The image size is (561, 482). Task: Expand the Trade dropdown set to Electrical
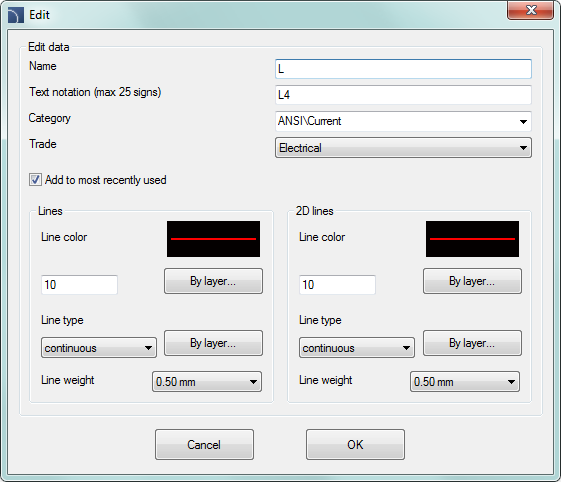tap(403, 148)
